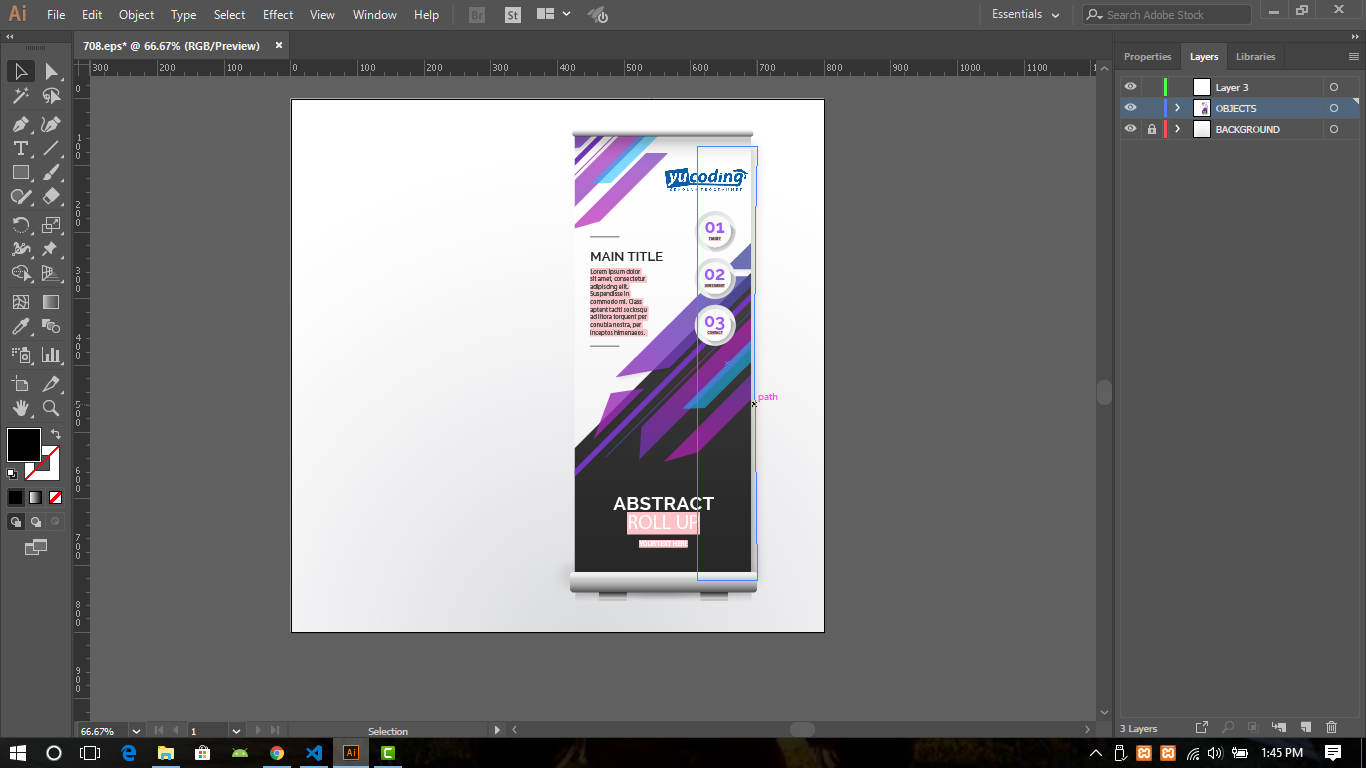Open Chrome from the Windows taskbar
Screen dimensions: 1366x768
click(x=277, y=753)
